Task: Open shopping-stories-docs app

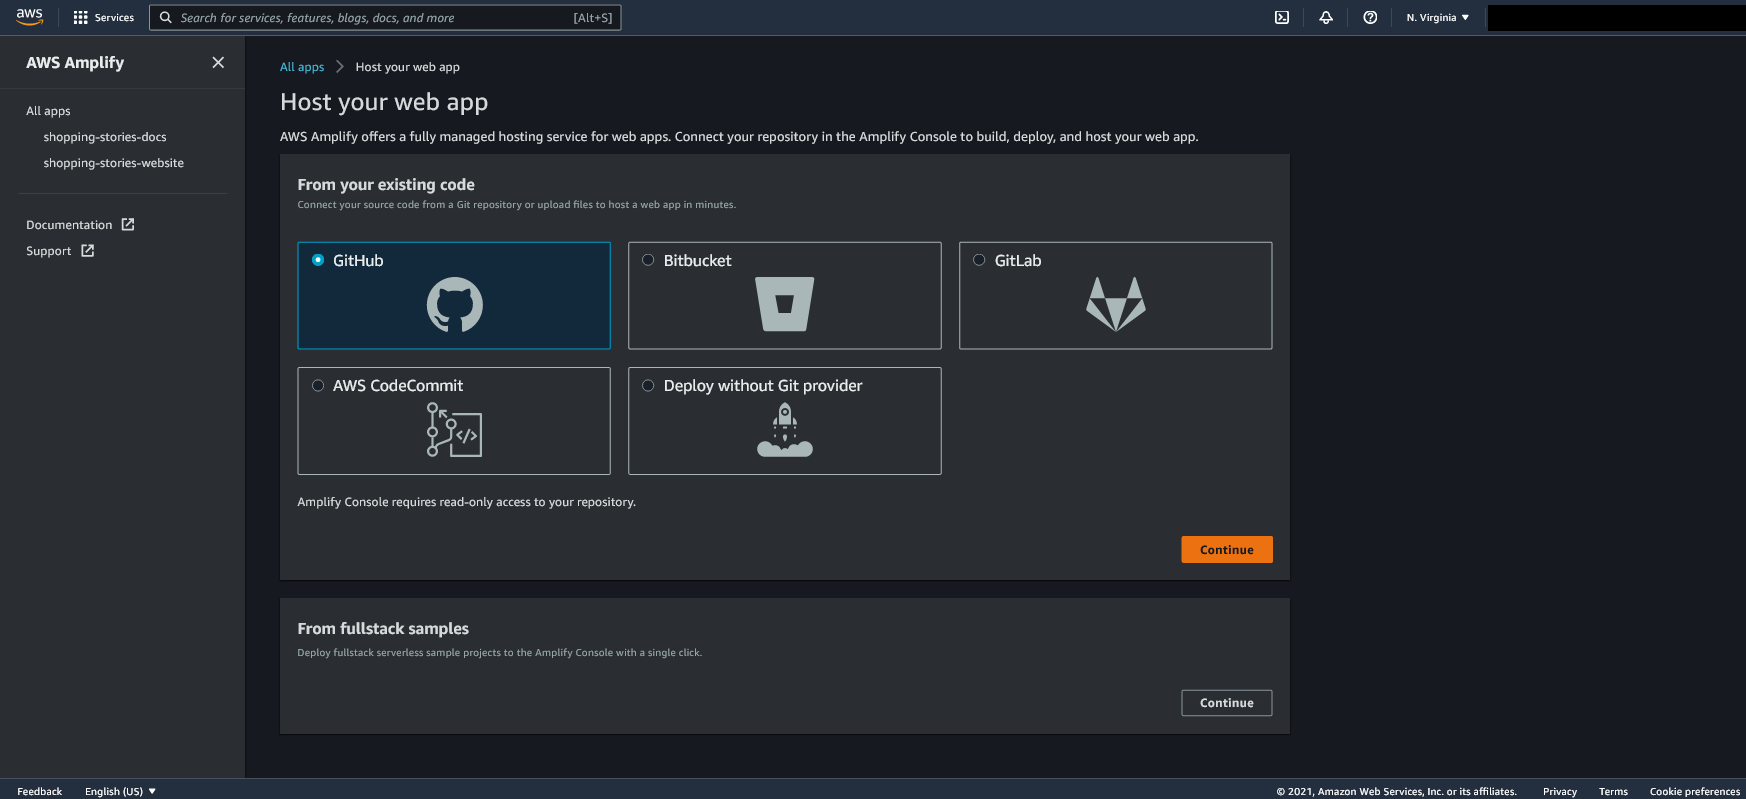Action: pos(105,137)
